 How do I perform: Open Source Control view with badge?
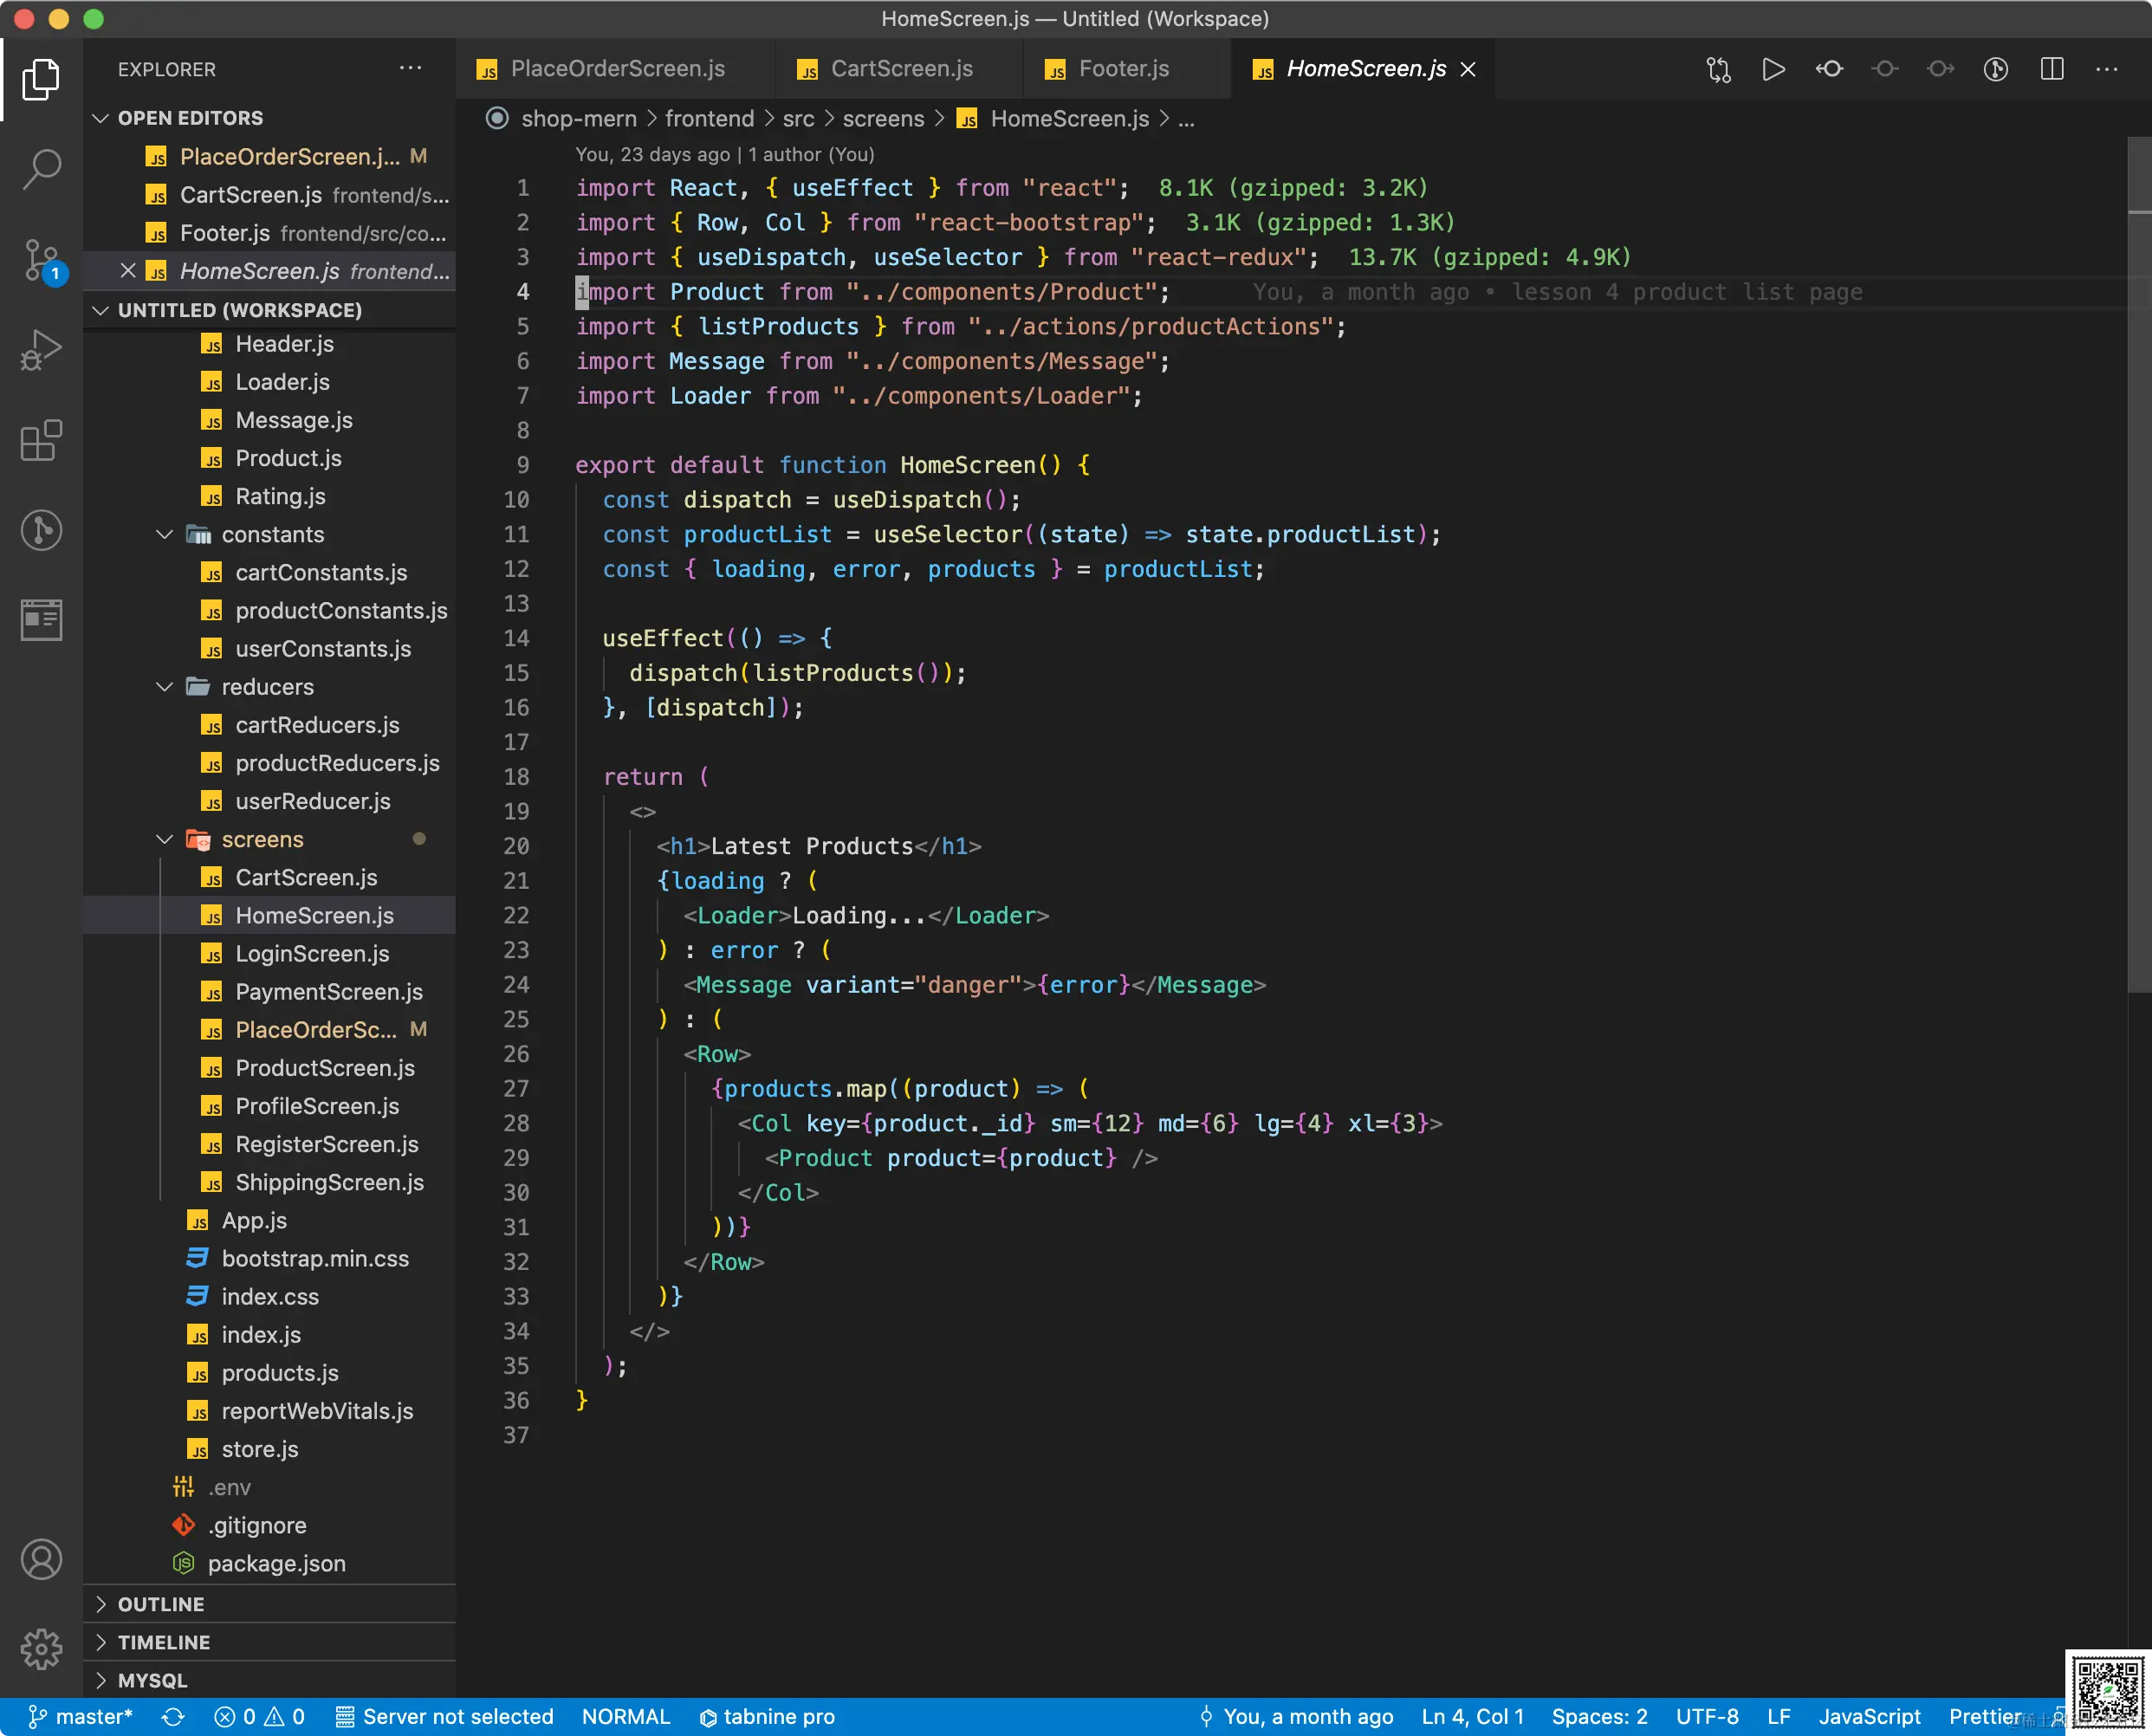pyautogui.click(x=41, y=260)
